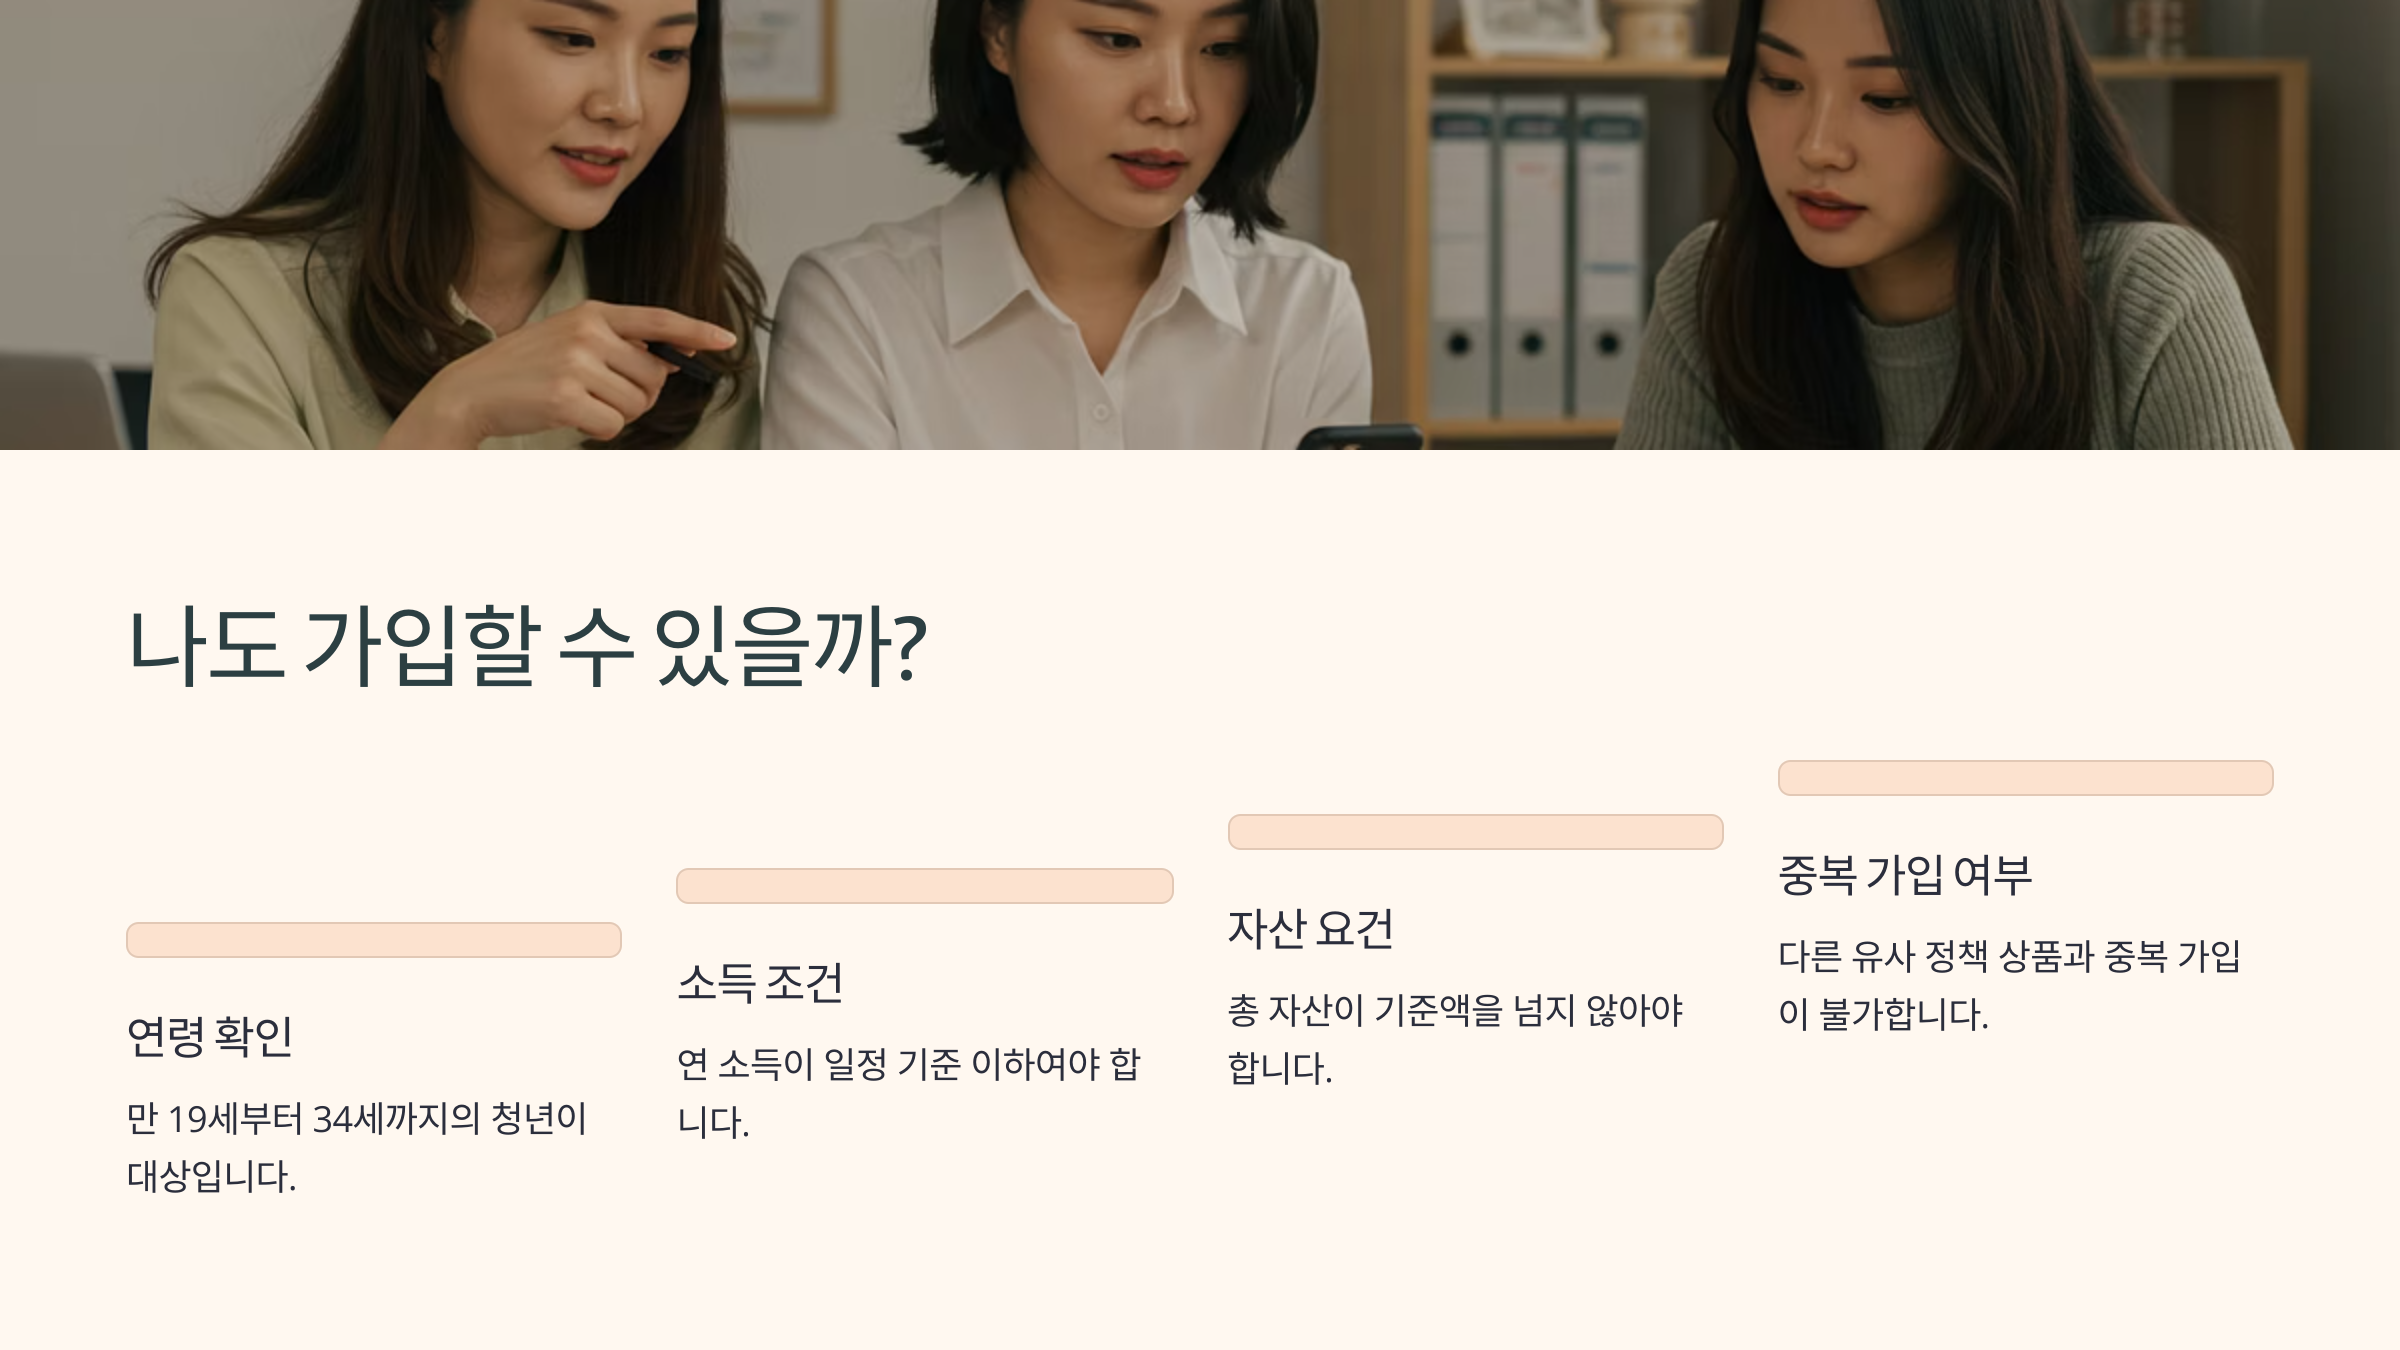This screenshot has height=1350, width=2400.
Task: Click the binders on the bookshelf
Action: tap(1537, 255)
